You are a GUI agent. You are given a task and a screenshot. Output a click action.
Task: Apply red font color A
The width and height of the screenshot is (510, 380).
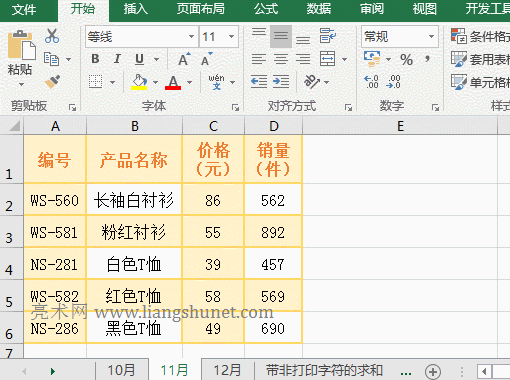pyautogui.click(x=173, y=82)
